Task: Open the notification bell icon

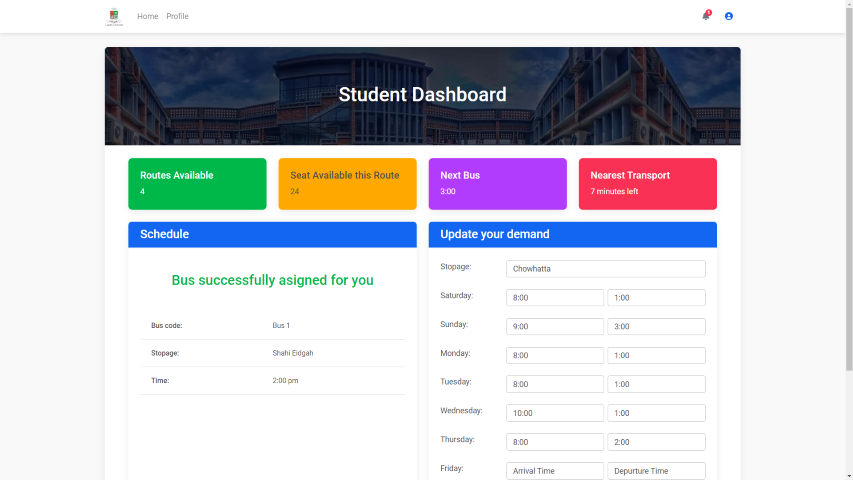Action: [706, 16]
